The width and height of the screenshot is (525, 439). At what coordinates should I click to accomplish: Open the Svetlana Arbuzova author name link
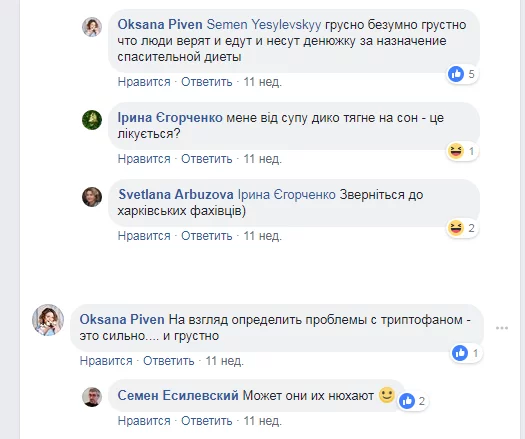[176, 195]
